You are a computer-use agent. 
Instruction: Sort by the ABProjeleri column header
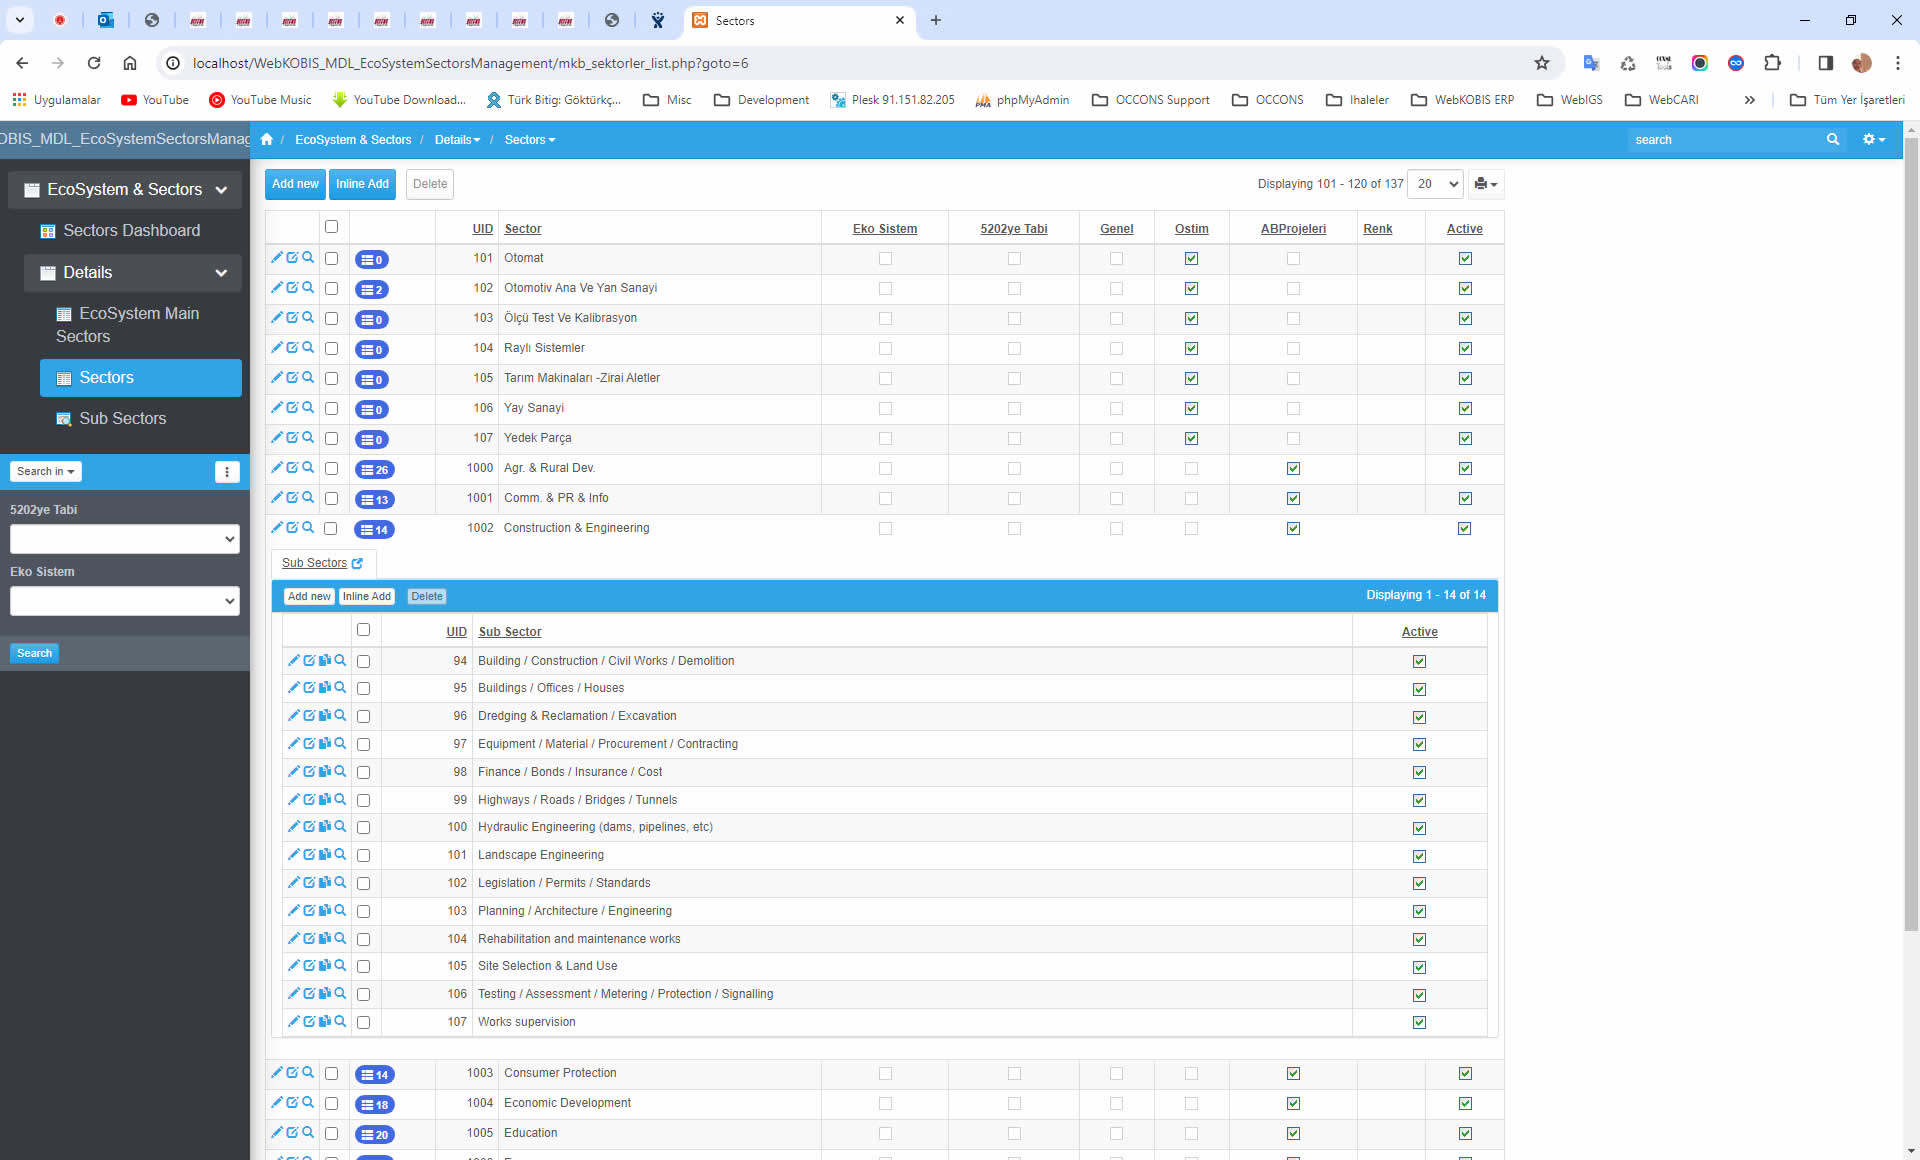click(x=1293, y=229)
